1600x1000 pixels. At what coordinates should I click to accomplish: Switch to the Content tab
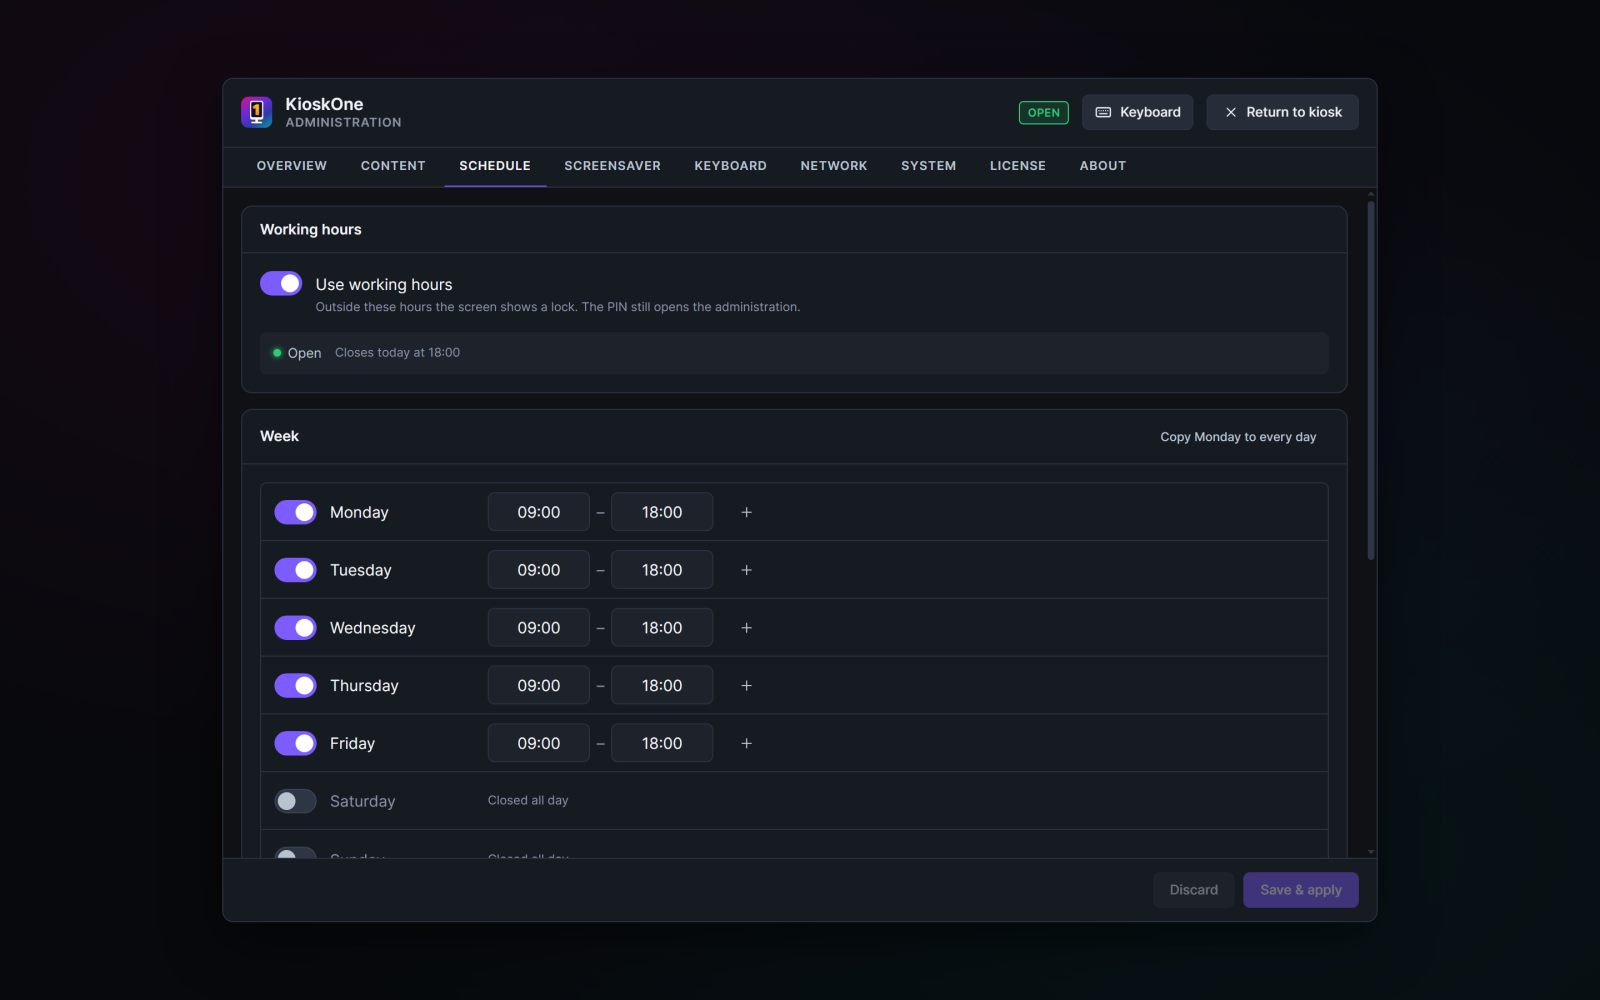(x=393, y=166)
